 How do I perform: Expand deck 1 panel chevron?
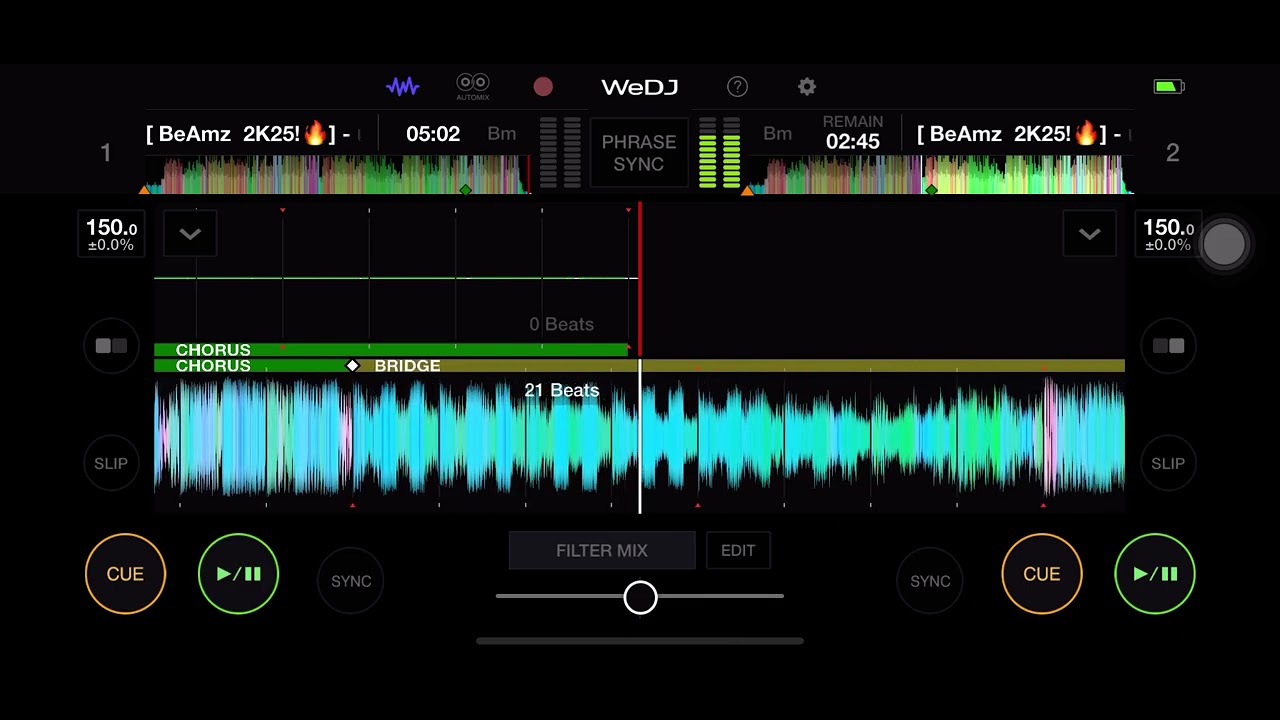[x=190, y=234]
